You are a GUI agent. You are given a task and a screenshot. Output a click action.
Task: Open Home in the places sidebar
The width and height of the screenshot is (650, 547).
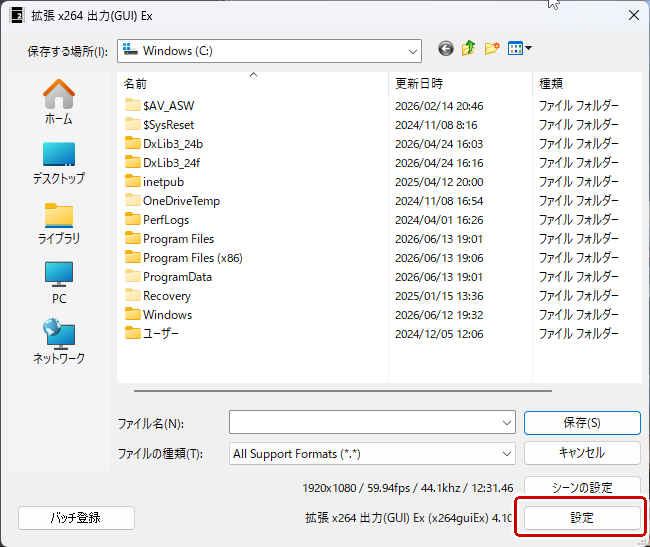(59, 102)
